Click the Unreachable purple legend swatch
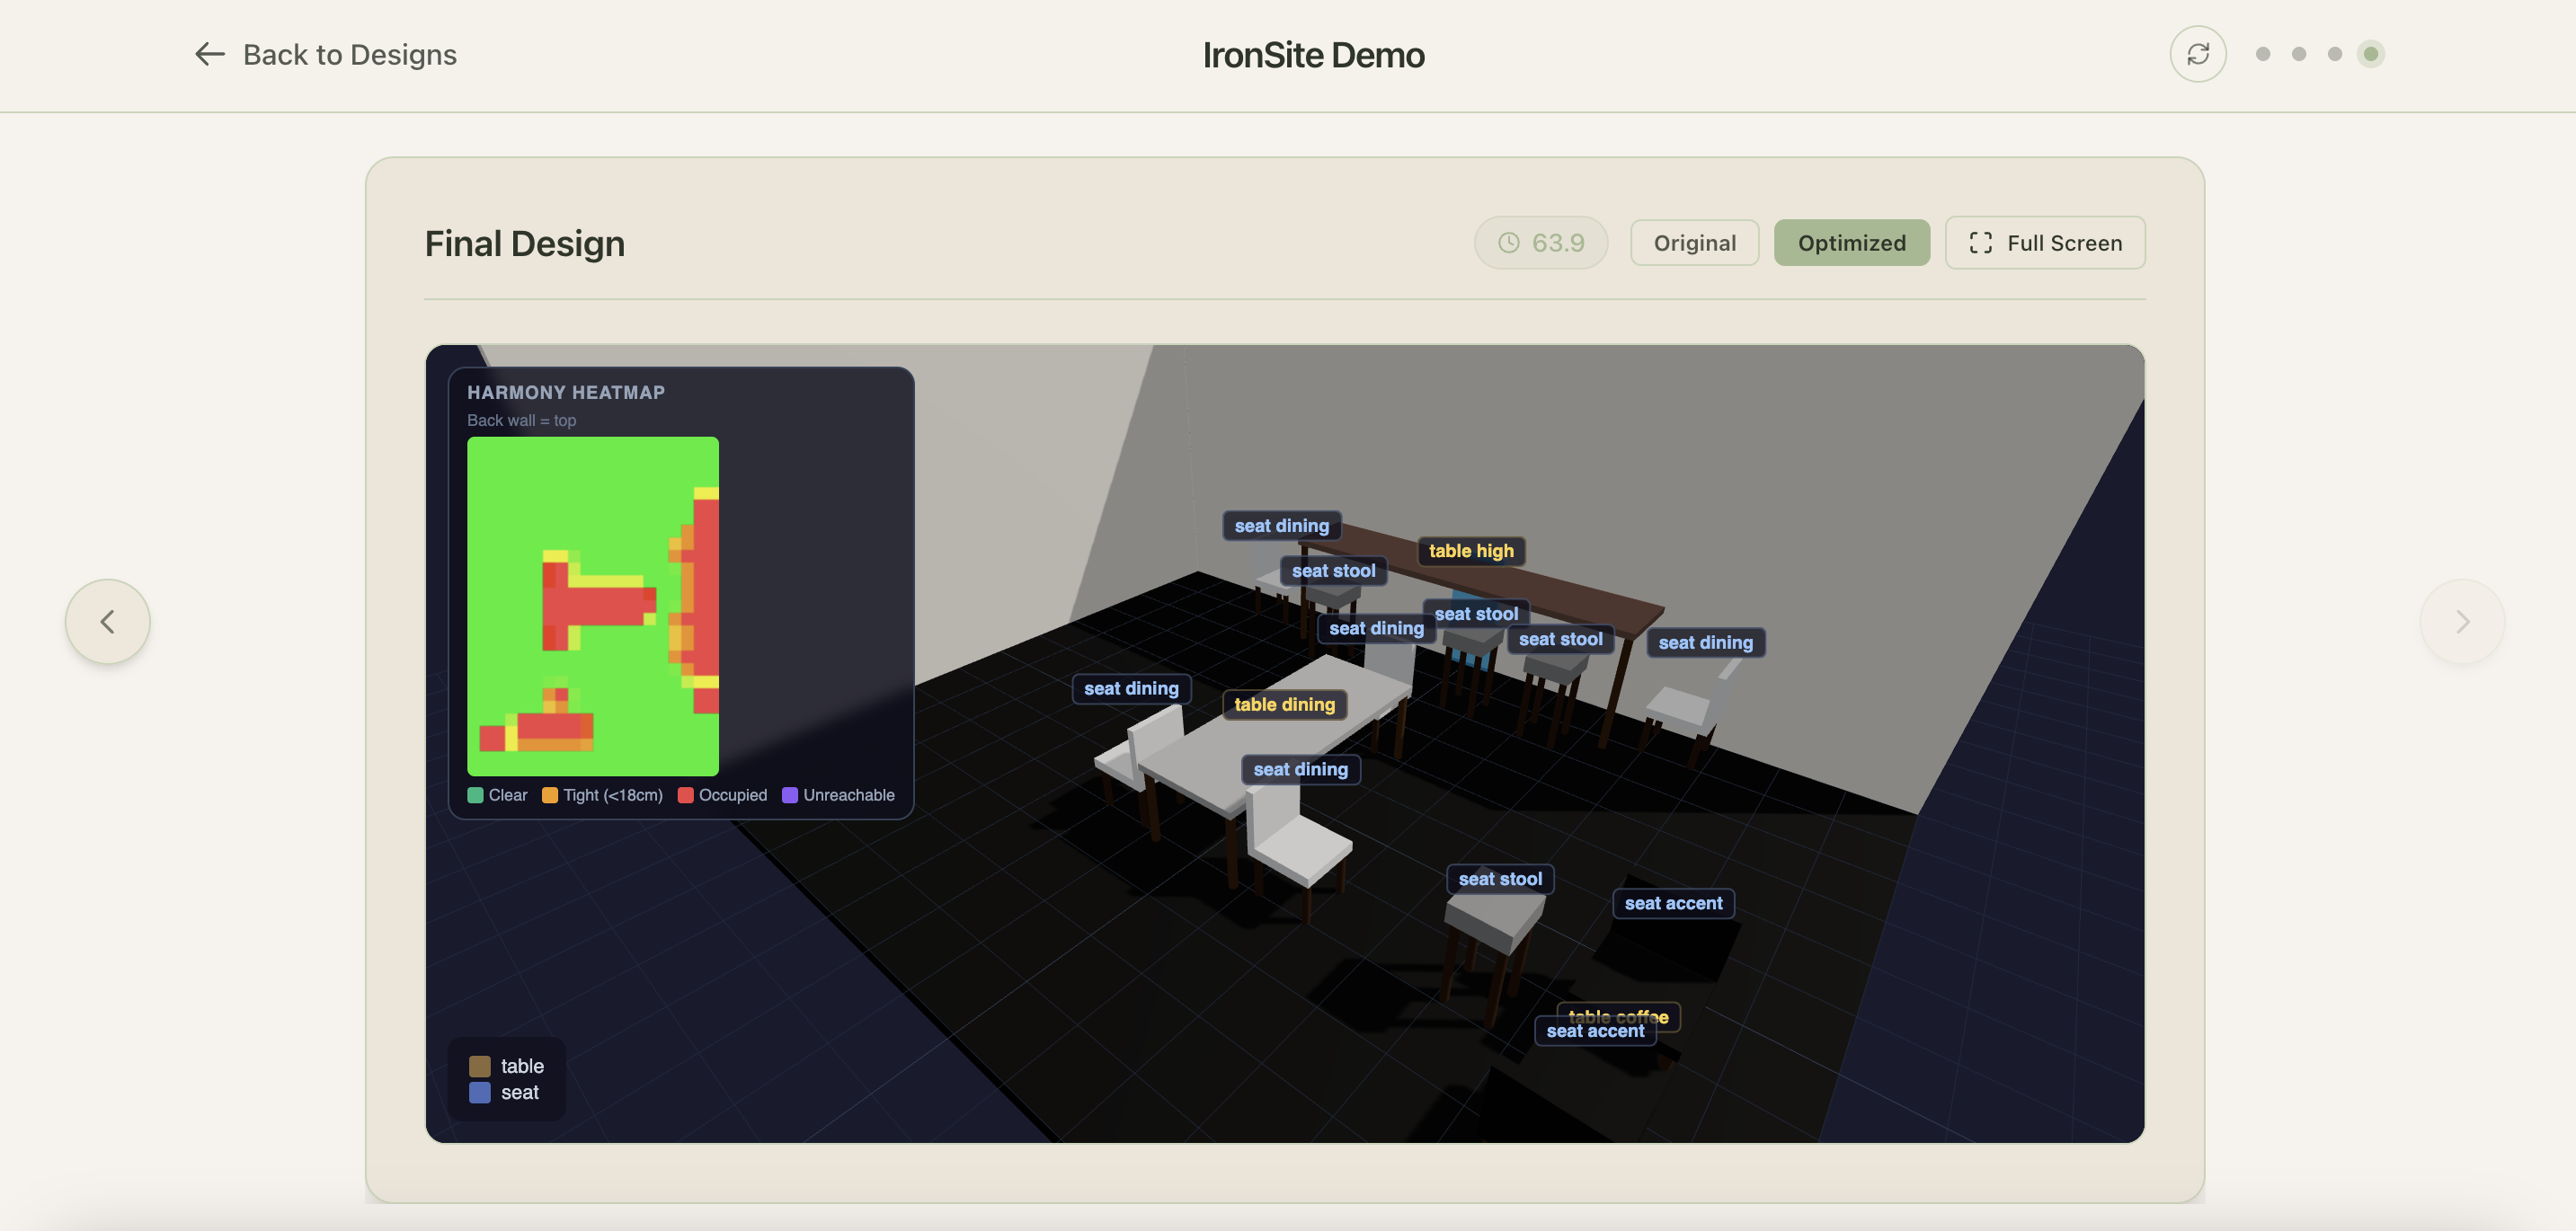2576x1231 pixels. (789, 795)
